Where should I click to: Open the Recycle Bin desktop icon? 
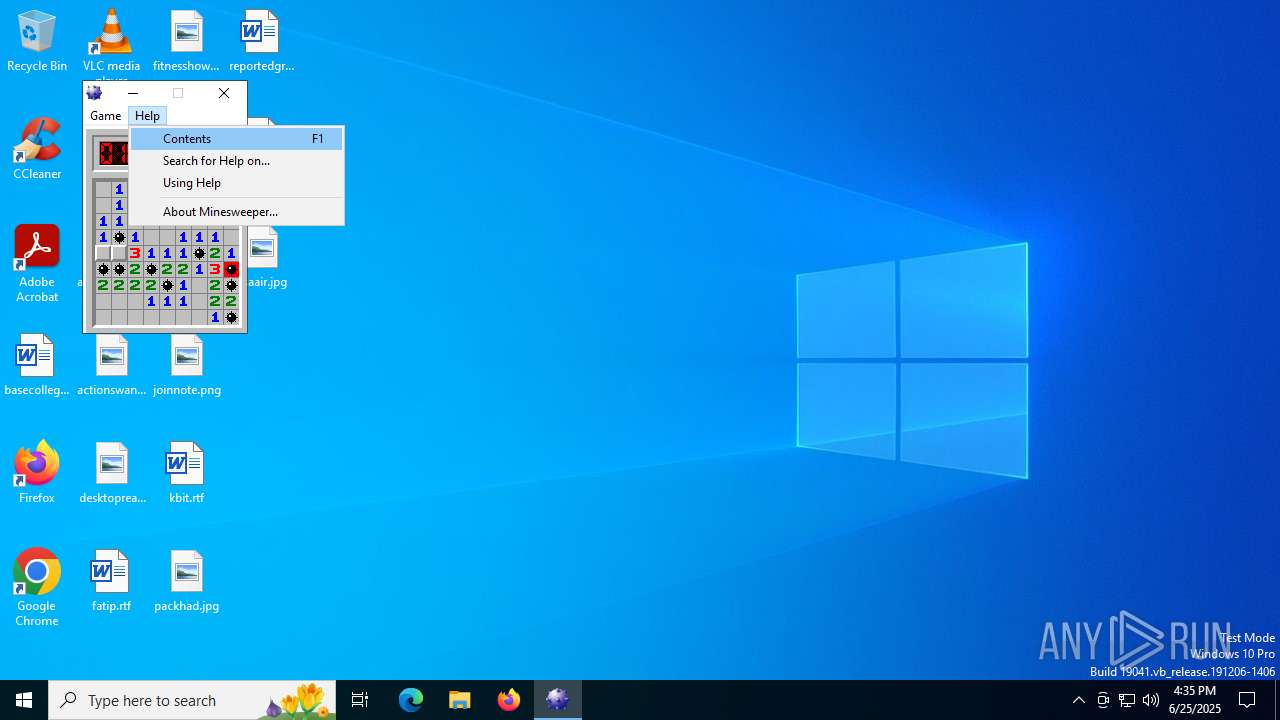tap(37, 42)
